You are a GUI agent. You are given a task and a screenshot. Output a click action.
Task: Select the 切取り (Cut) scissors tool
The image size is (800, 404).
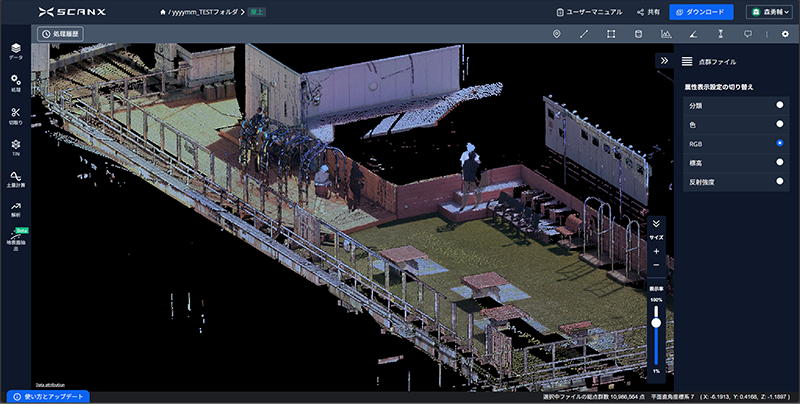15,114
